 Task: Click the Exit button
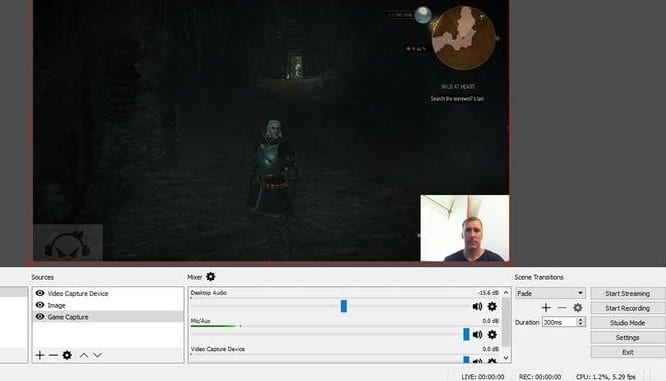(627, 352)
